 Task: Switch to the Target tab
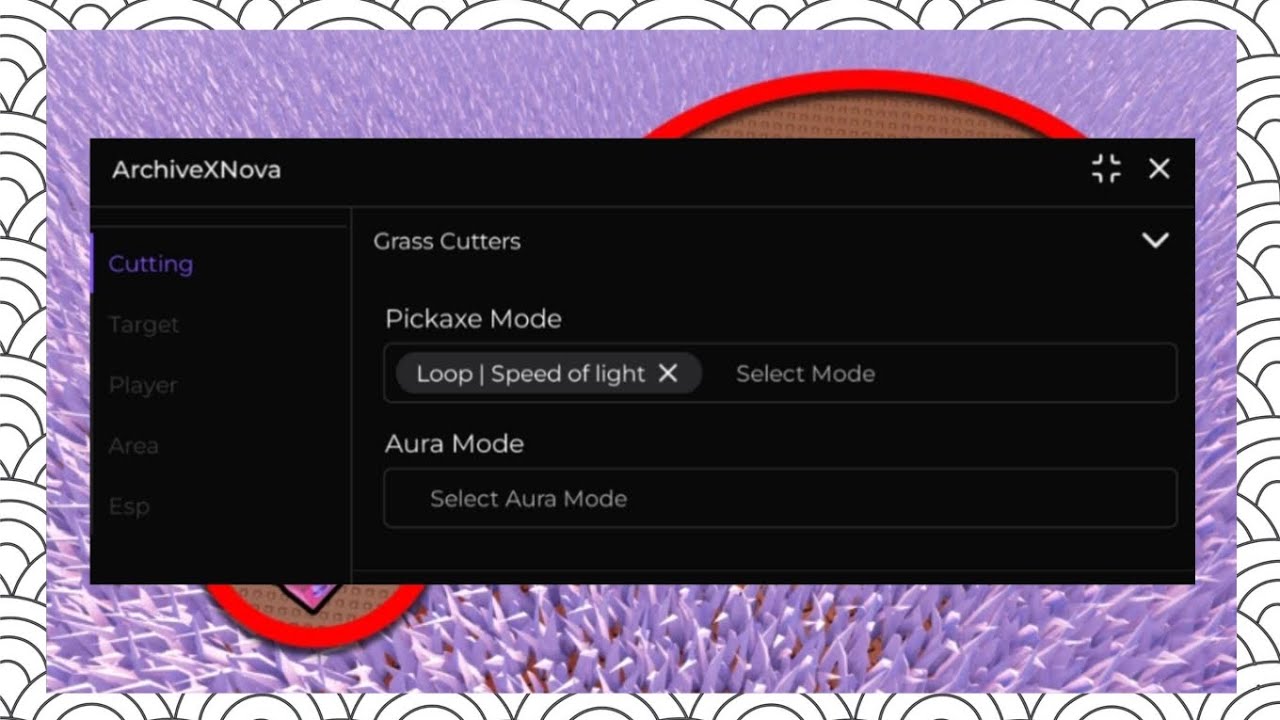coord(144,325)
